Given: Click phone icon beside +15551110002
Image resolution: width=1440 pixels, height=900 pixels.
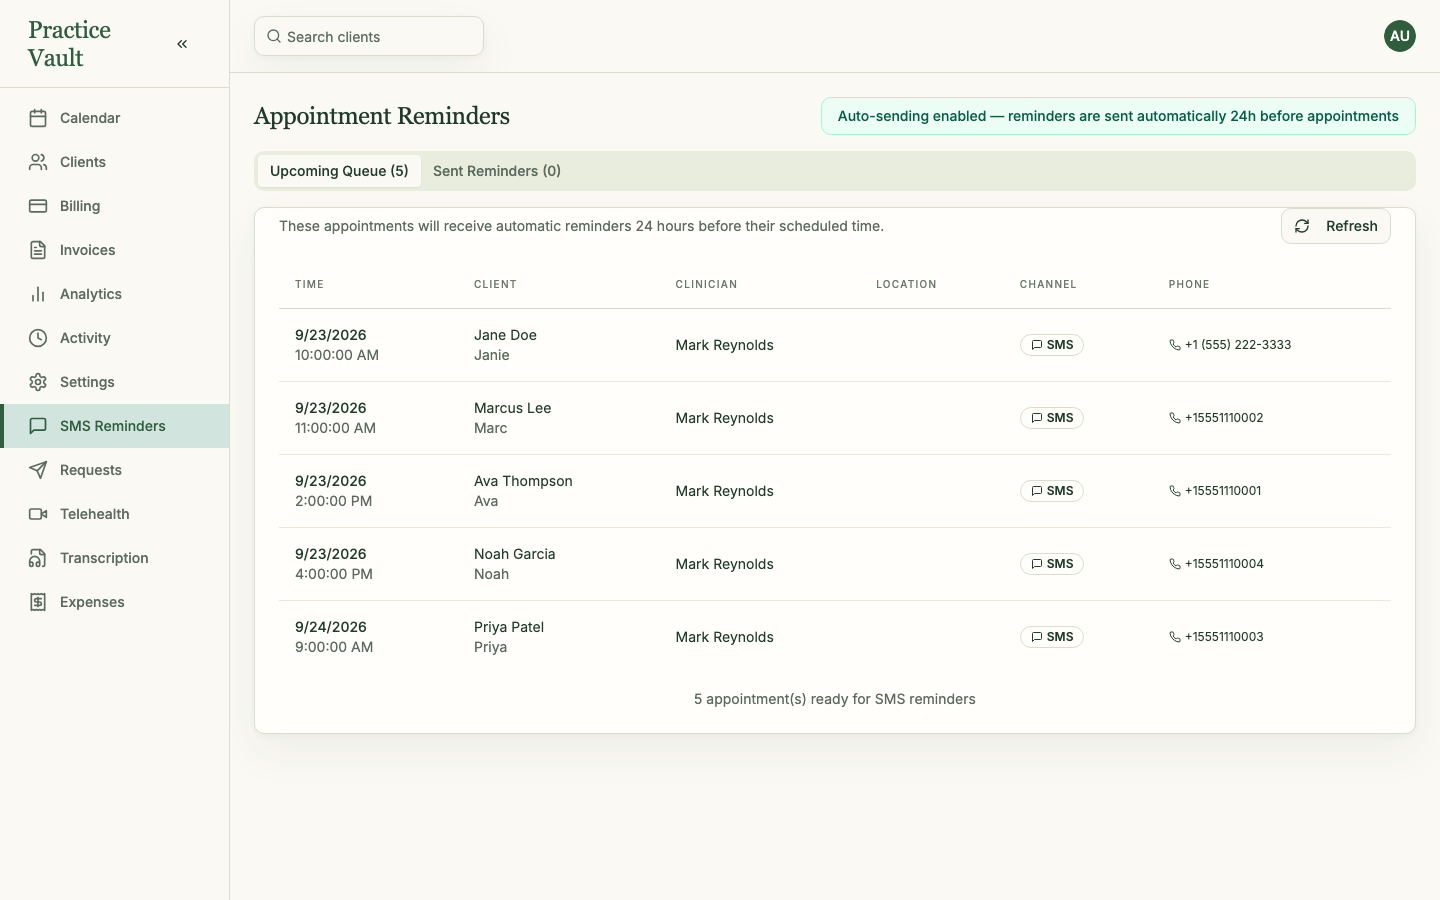Looking at the screenshot, I should pyautogui.click(x=1175, y=418).
